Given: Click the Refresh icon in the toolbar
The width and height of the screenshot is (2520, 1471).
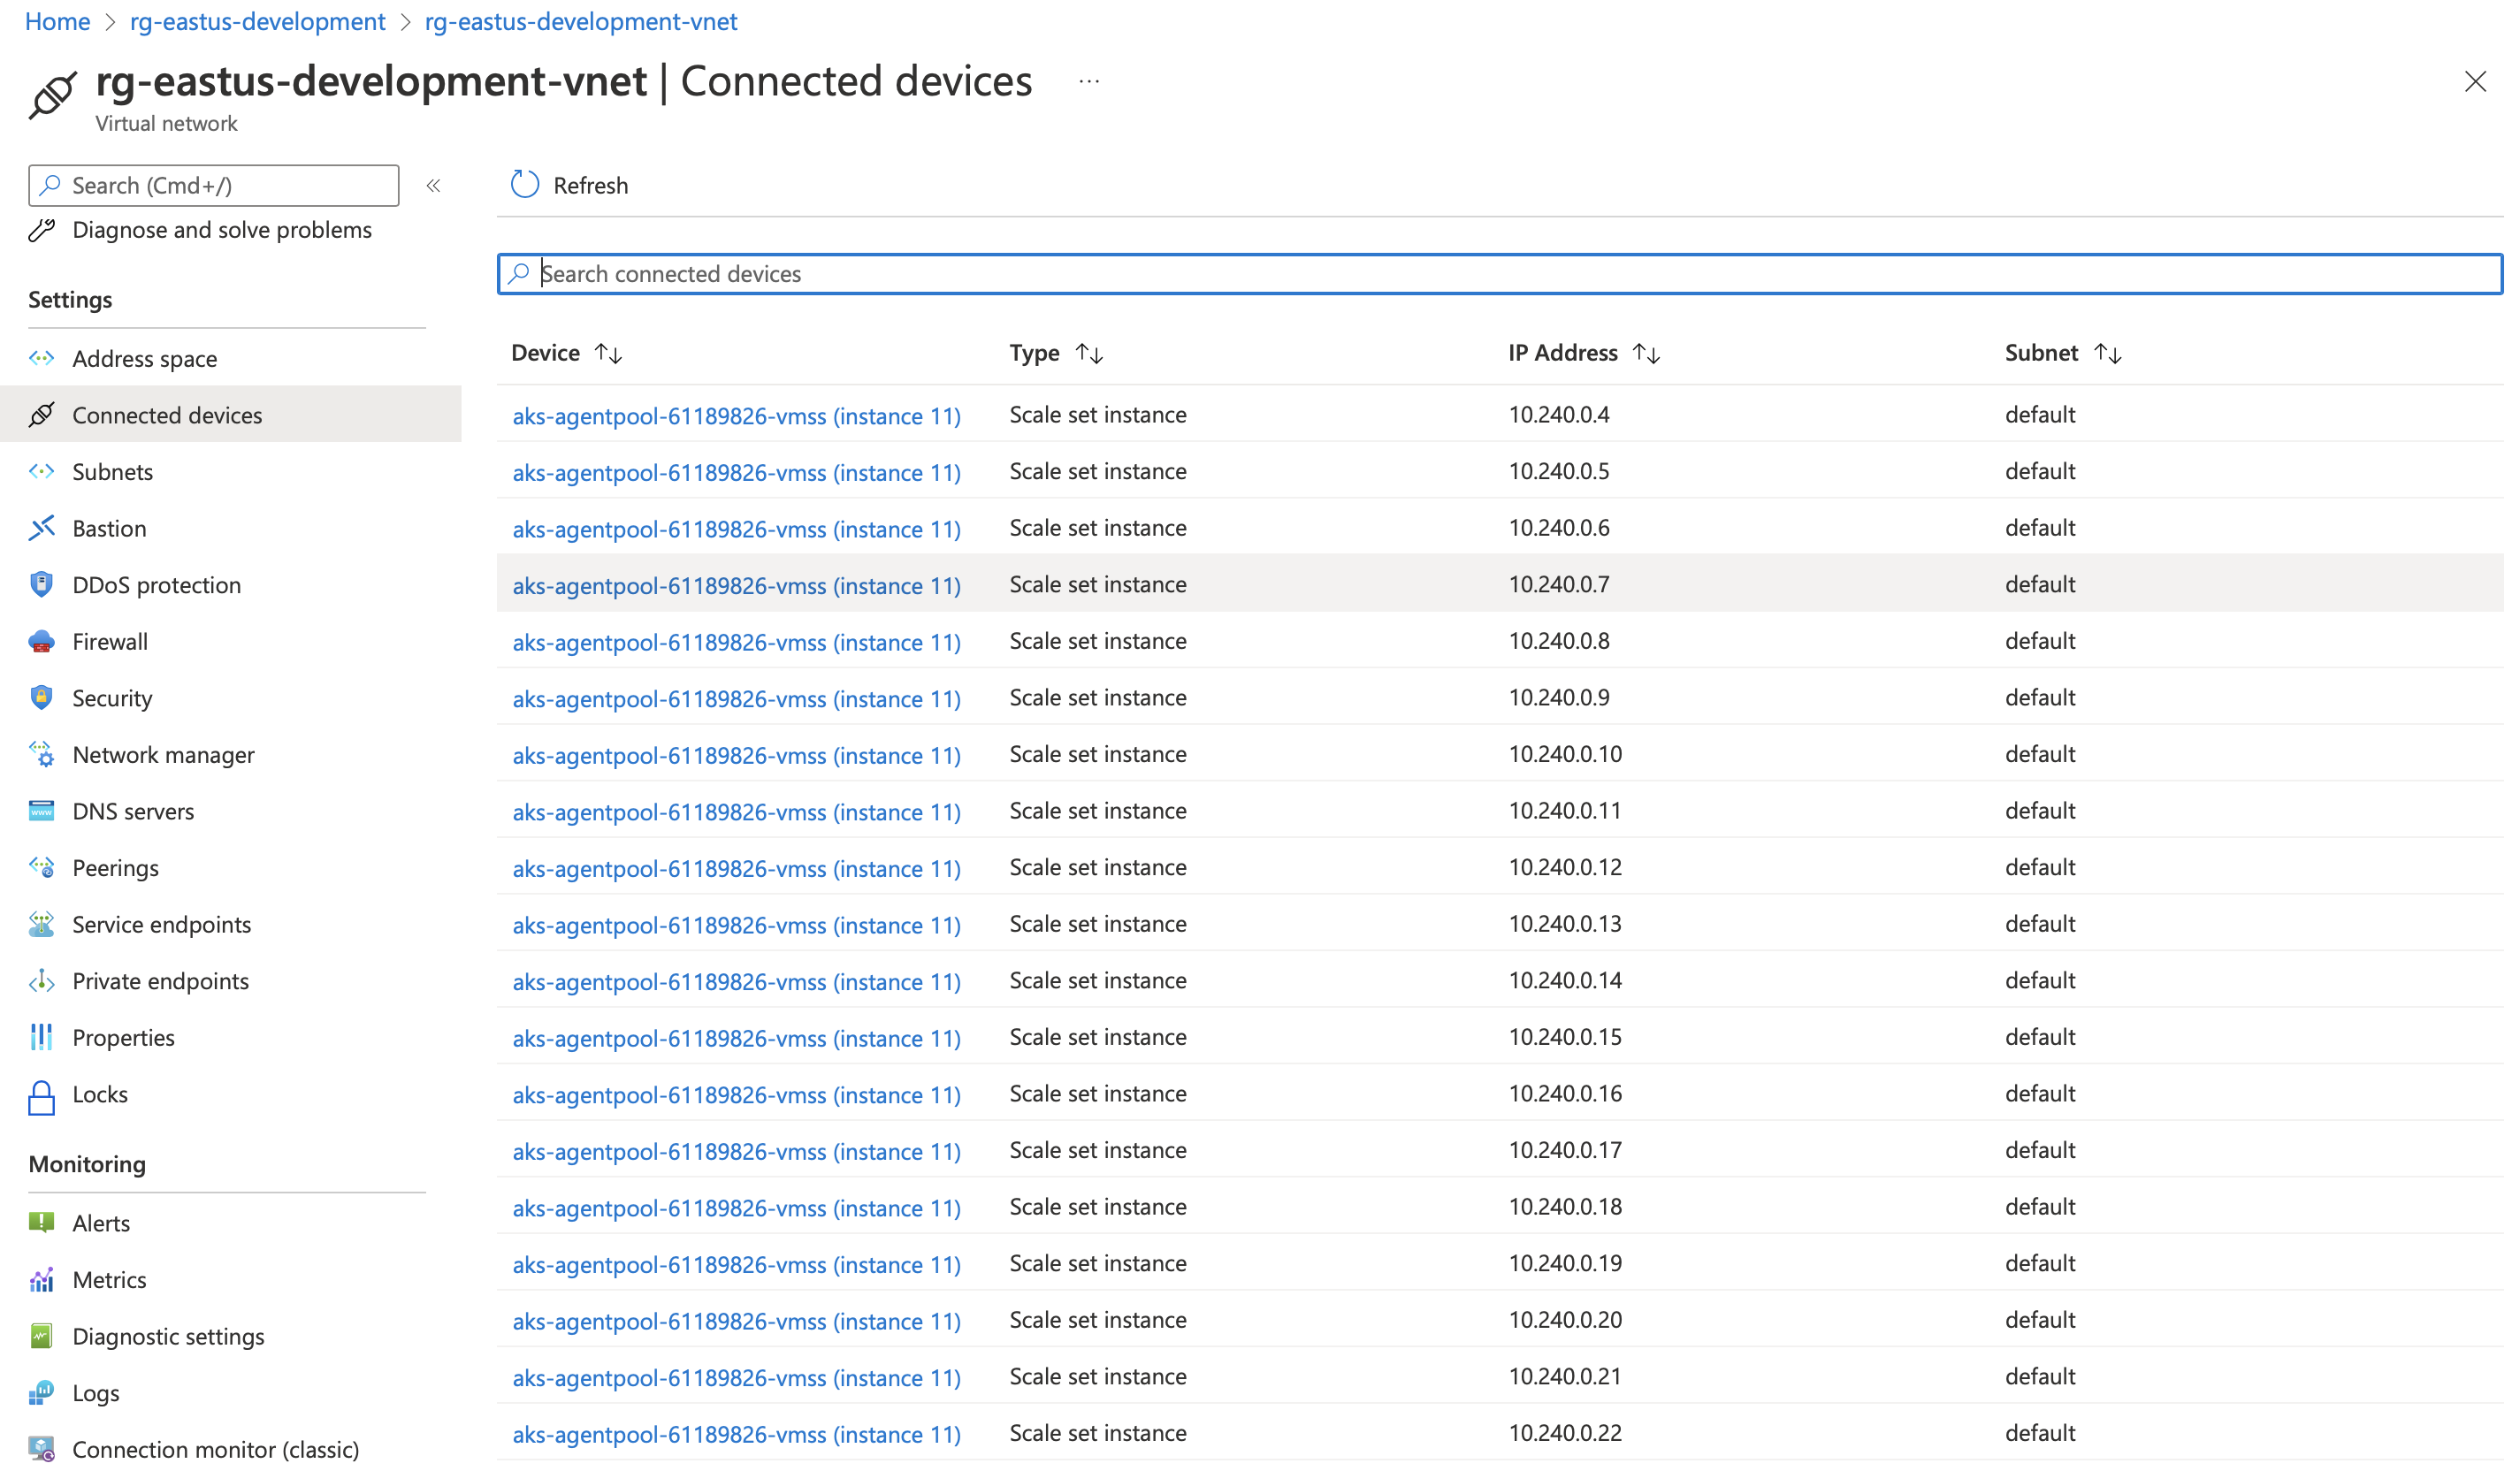Looking at the screenshot, I should coord(525,185).
